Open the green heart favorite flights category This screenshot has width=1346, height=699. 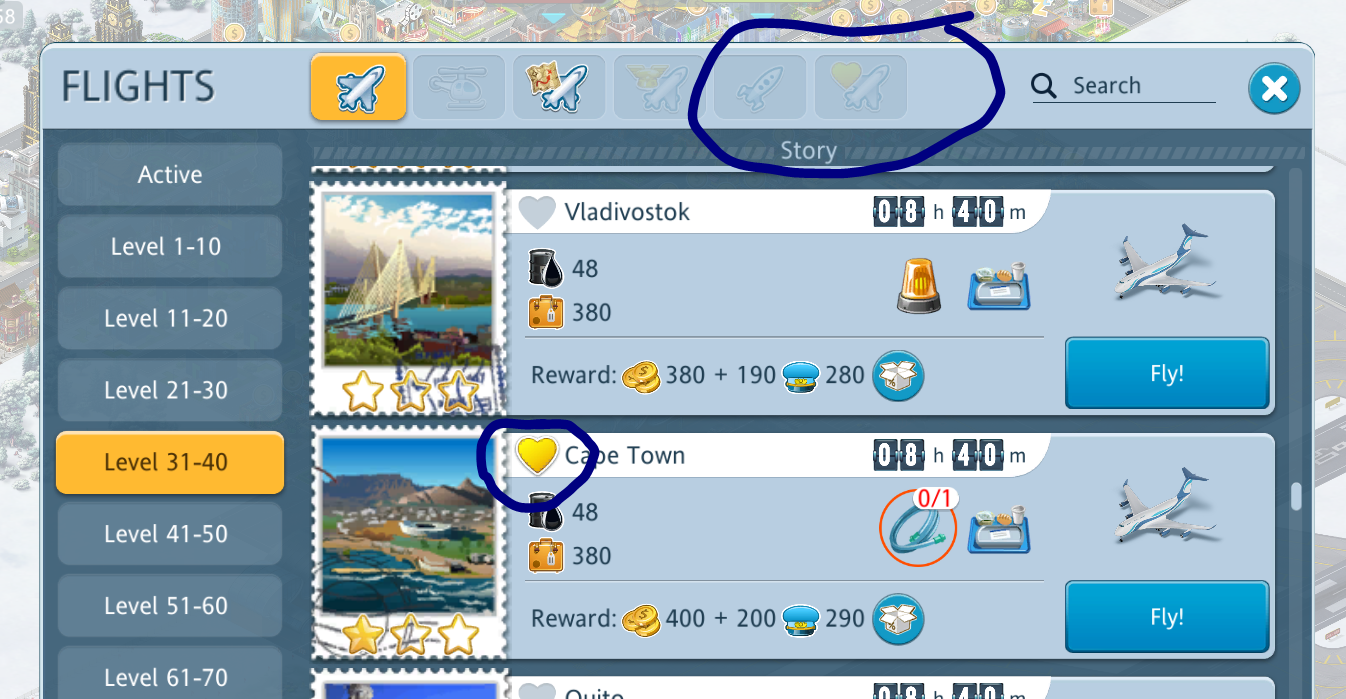(x=860, y=87)
